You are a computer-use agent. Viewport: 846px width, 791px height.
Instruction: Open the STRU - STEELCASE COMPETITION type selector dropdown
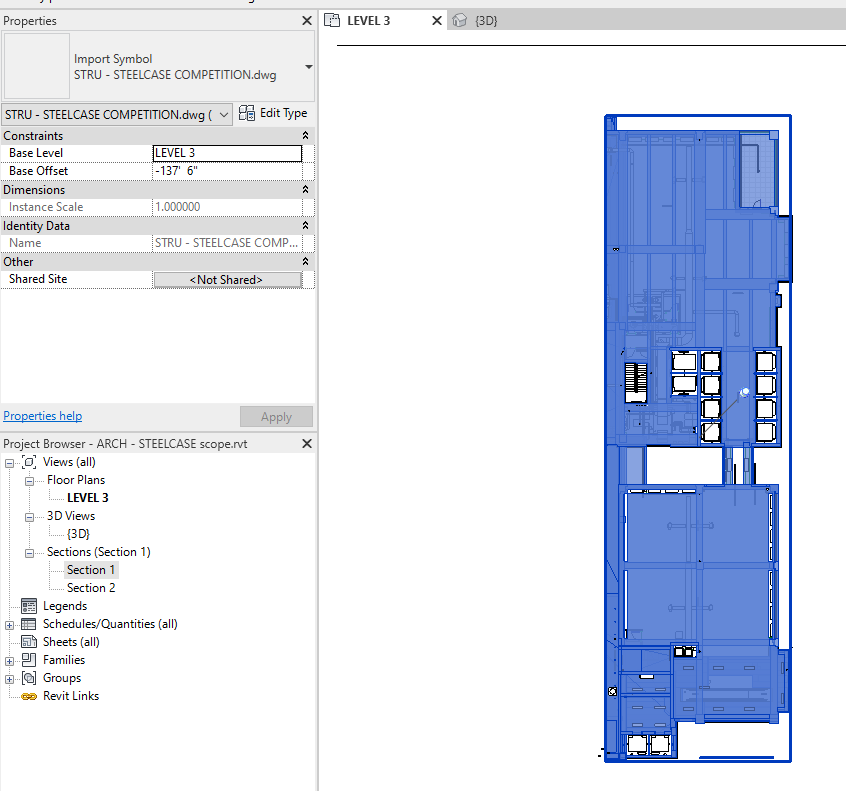[223, 113]
